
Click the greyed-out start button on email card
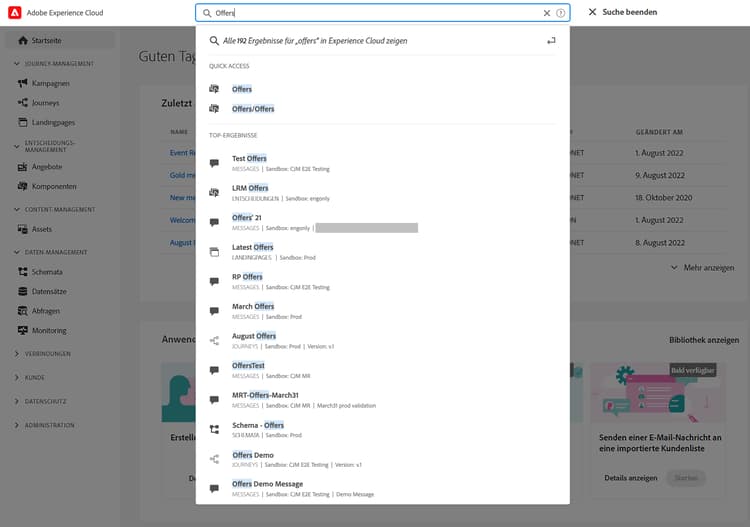[x=686, y=478]
